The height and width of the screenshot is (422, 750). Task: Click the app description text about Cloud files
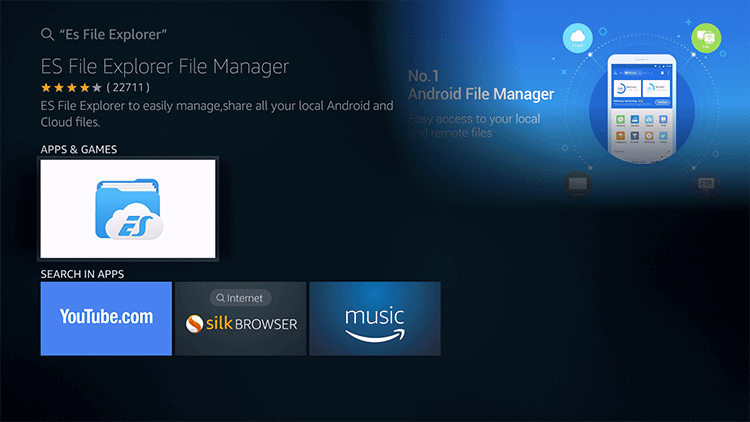coord(217,114)
